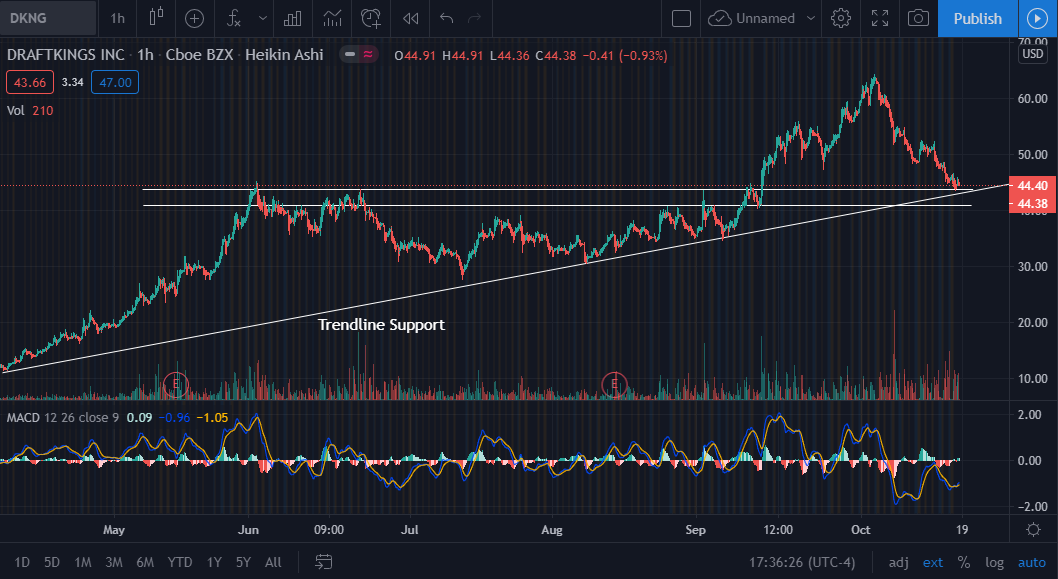Select the 3M date range

[x=114, y=562]
